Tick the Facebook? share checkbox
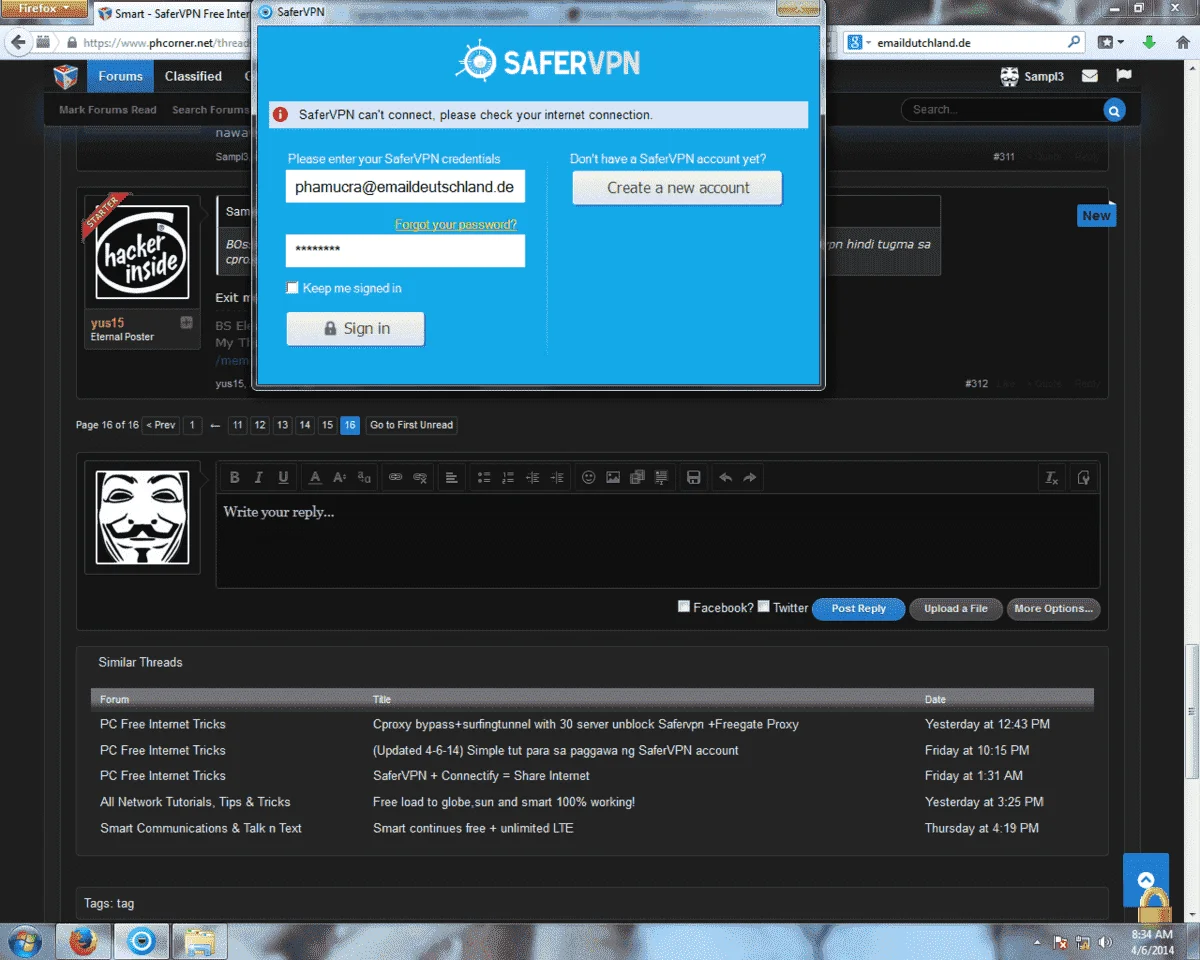Screen dimensions: 1200x960 click(684, 606)
